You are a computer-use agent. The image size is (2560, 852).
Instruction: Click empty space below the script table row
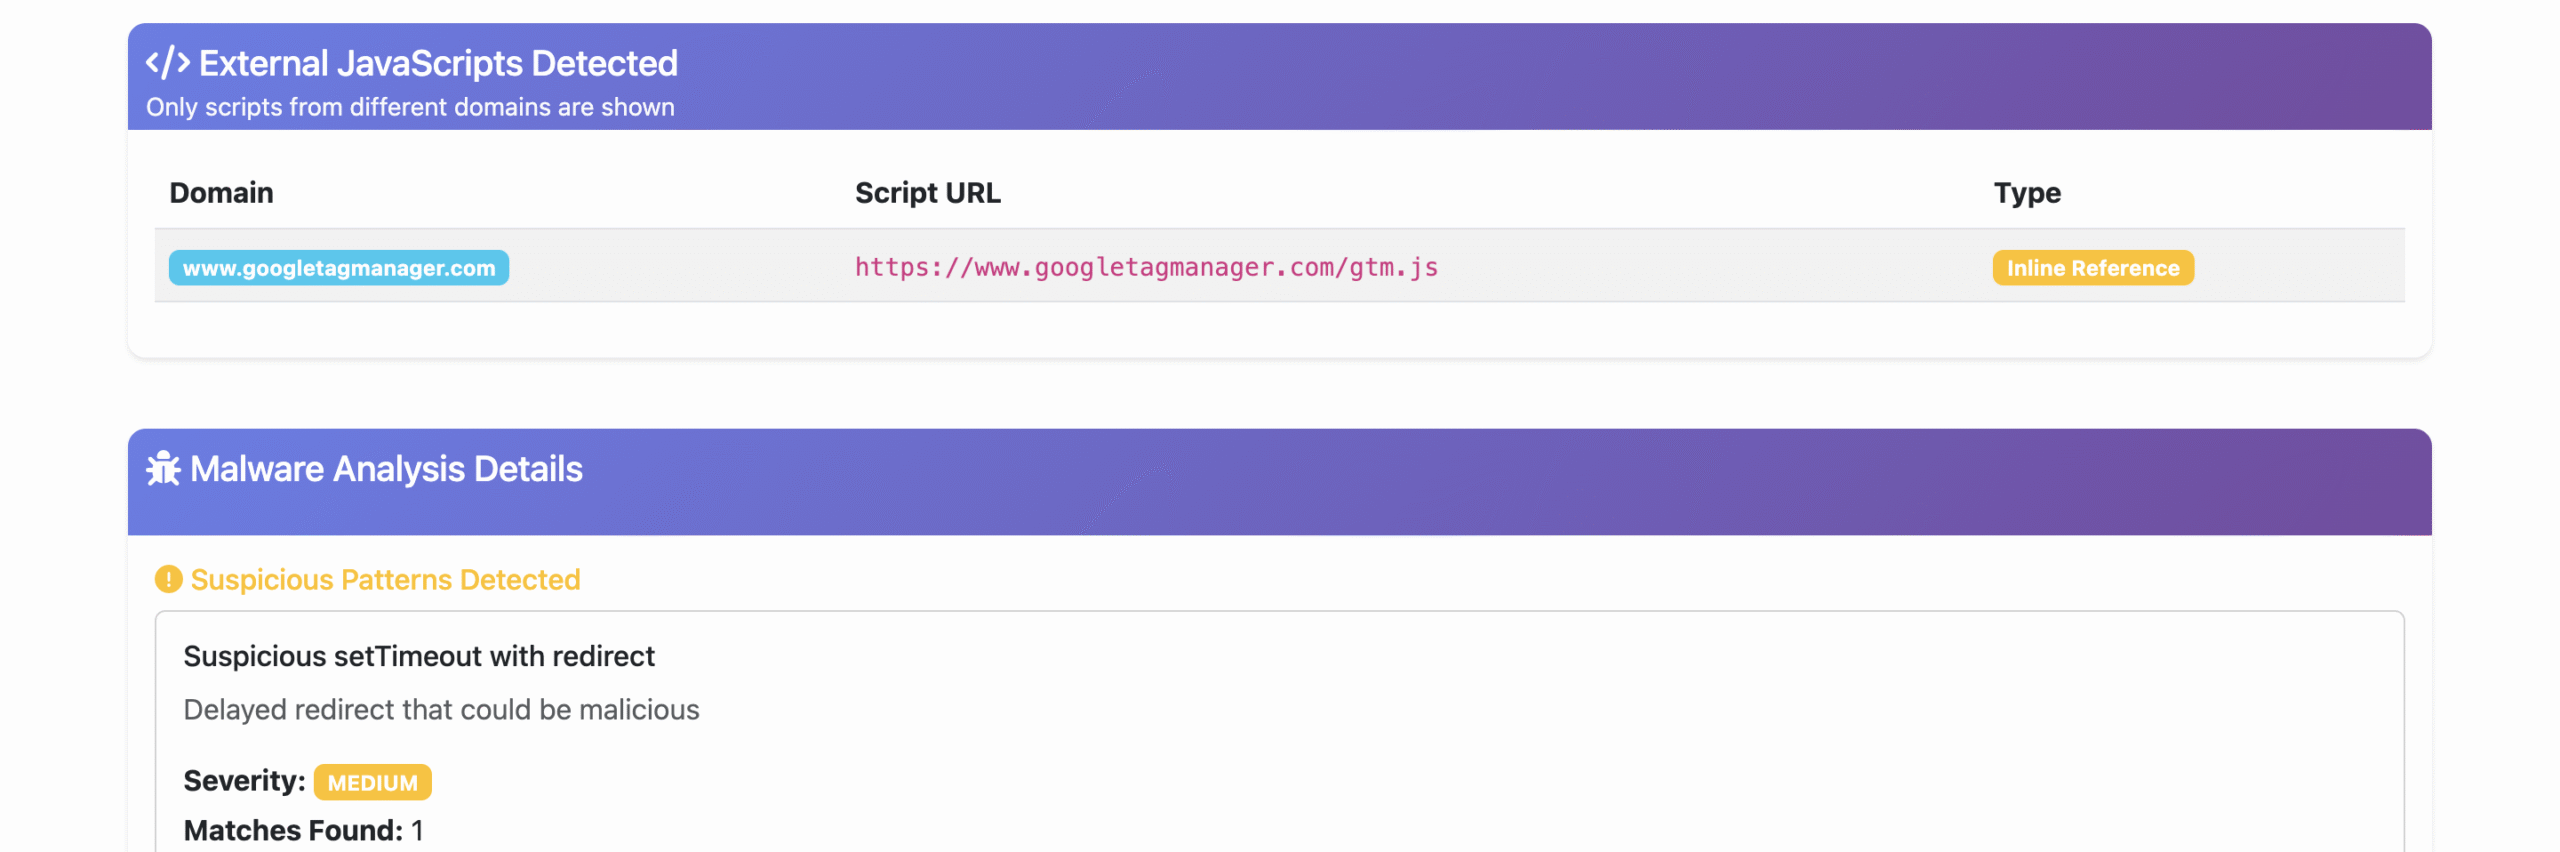click(1280, 330)
